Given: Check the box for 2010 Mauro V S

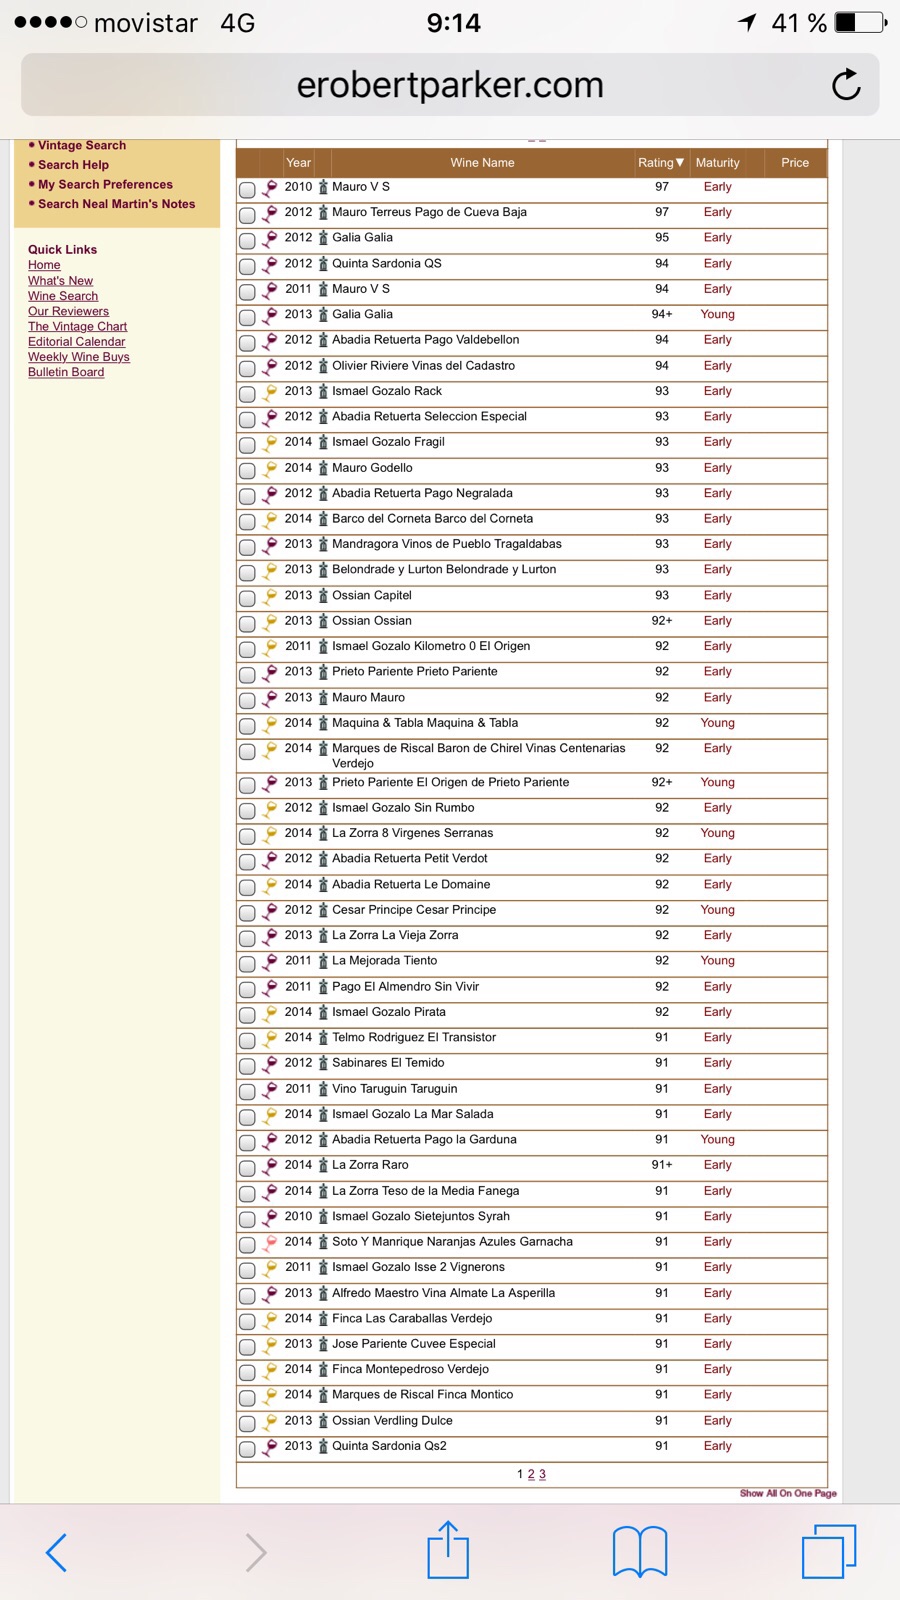Looking at the screenshot, I should pos(247,189).
